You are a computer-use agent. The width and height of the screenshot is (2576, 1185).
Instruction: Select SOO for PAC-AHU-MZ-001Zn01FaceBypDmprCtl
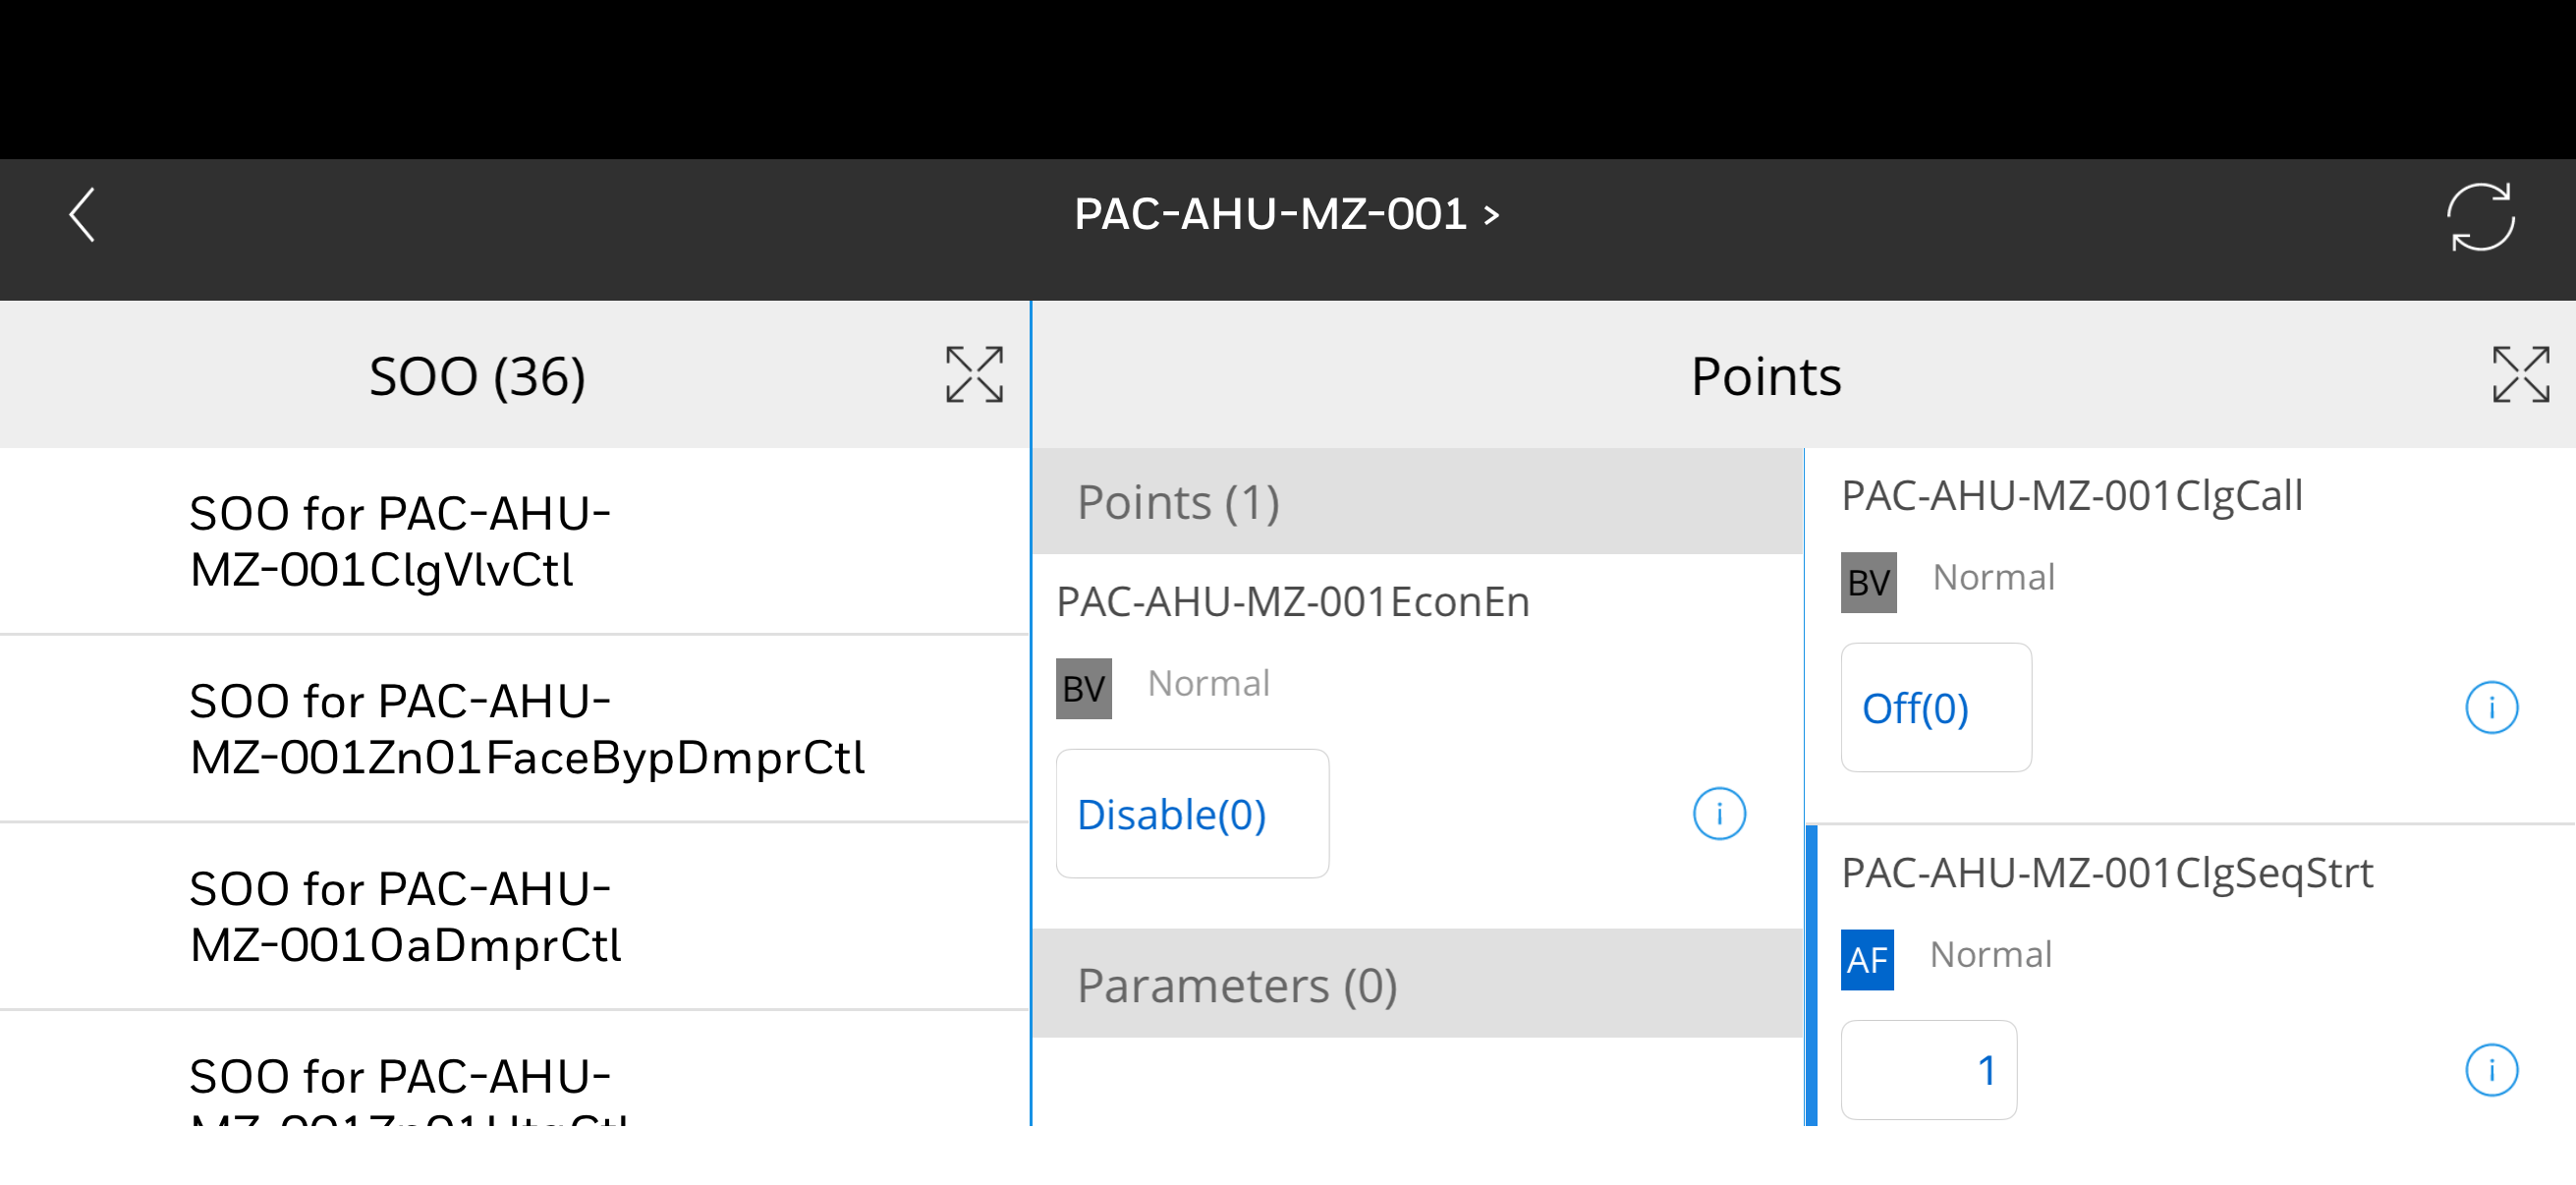click(514, 728)
